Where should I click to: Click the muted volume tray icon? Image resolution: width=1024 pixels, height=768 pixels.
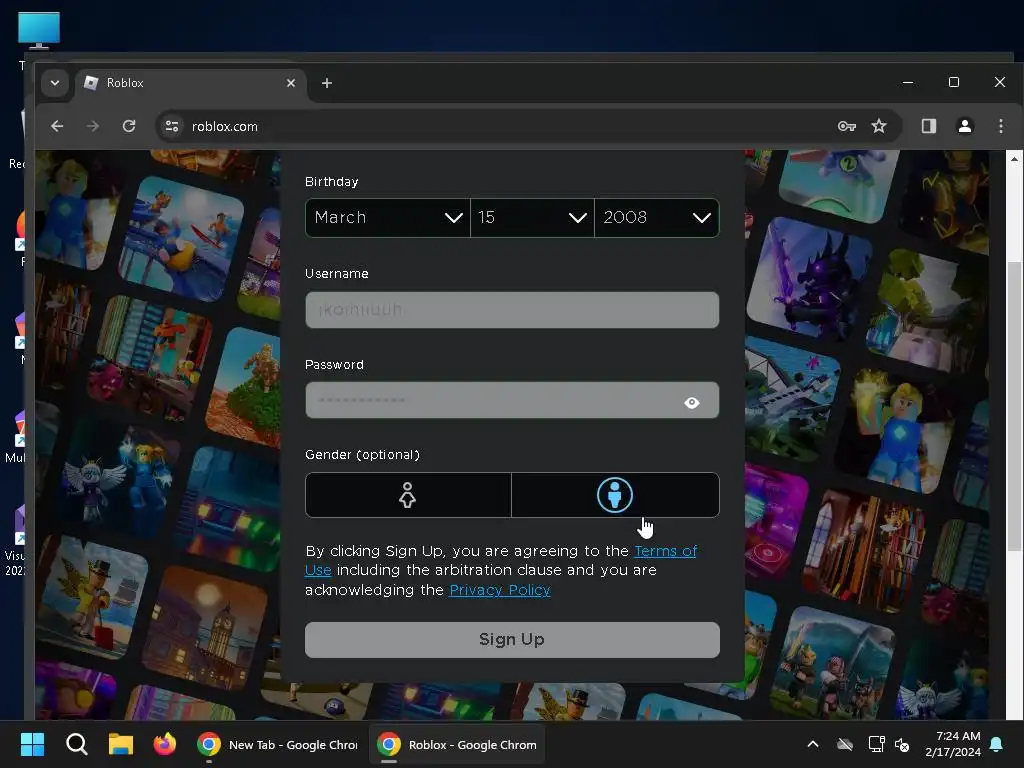click(902, 744)
